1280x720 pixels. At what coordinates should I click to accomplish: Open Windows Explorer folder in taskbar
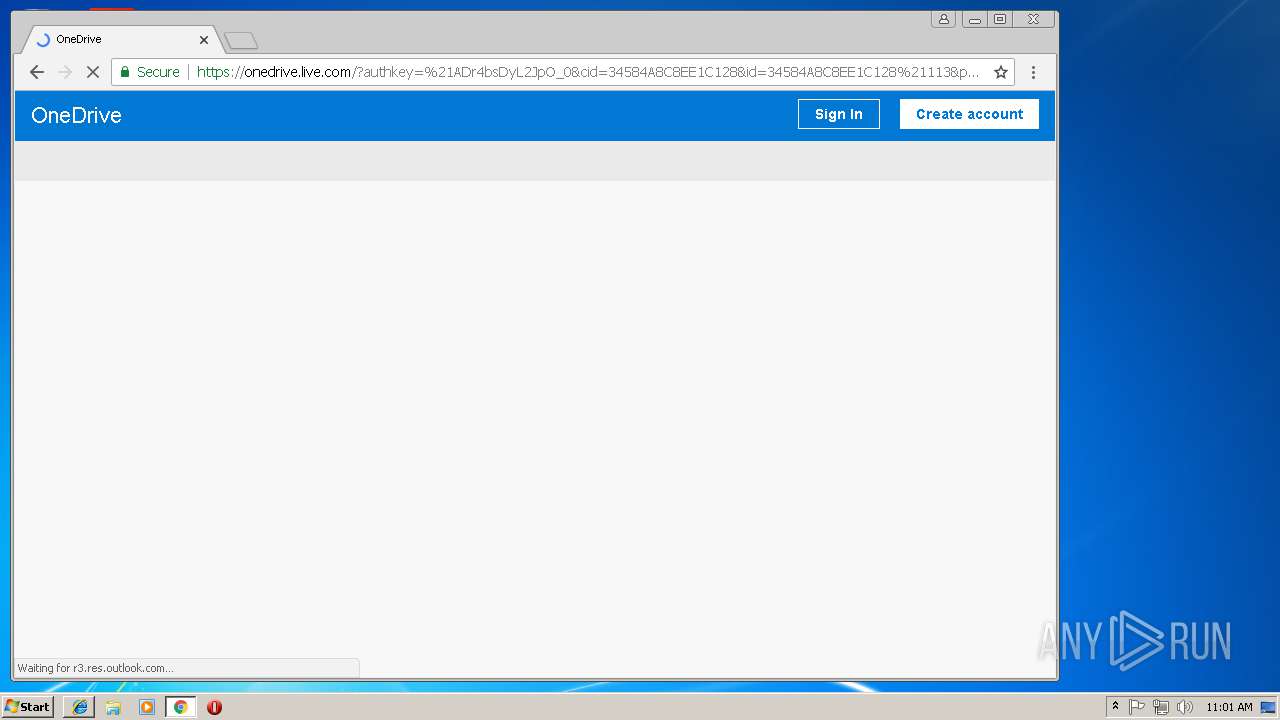point(113,707)
